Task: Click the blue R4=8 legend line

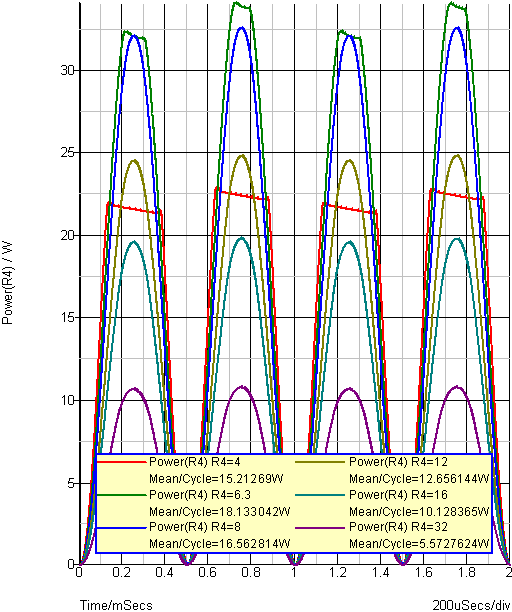Action: tap(121, 528)
